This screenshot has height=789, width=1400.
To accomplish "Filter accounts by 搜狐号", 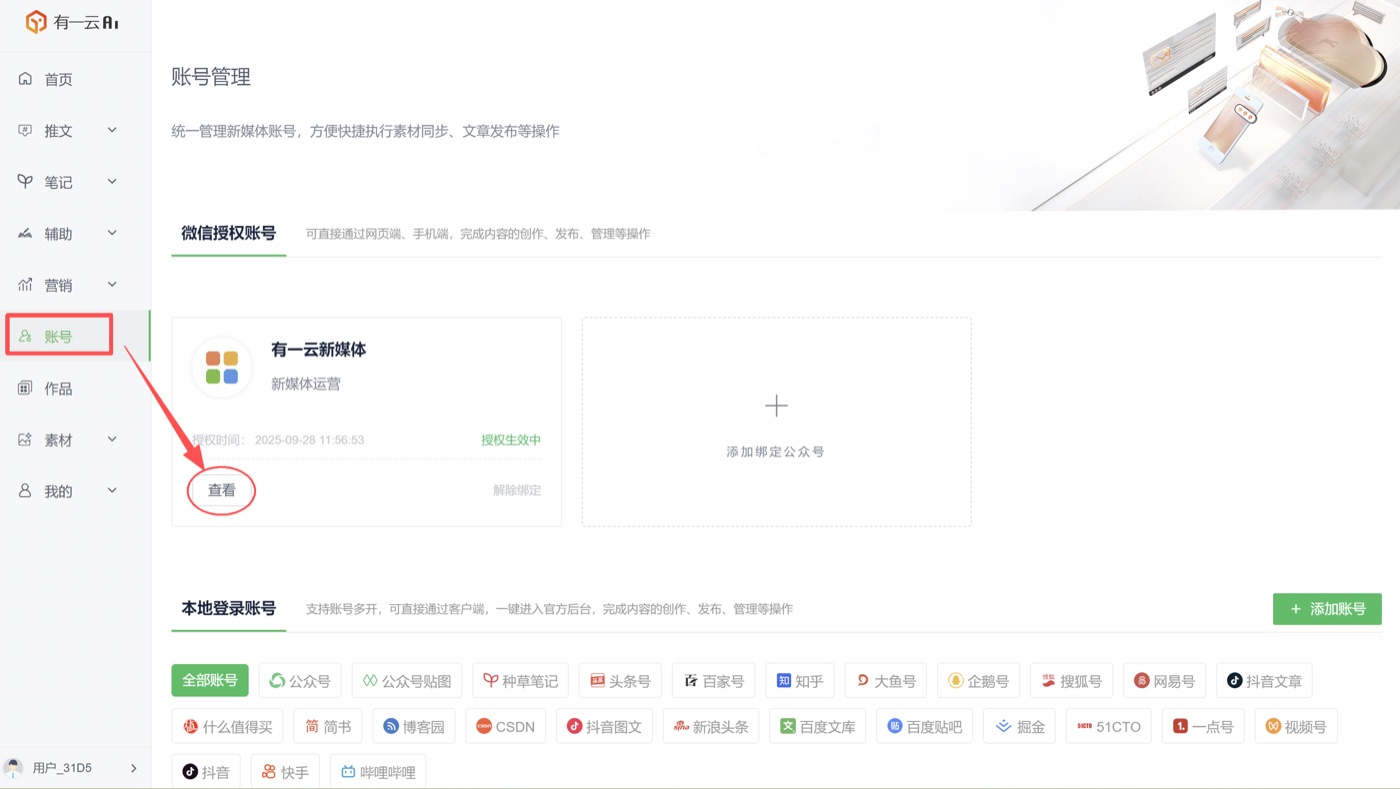I will [1072, 681].
